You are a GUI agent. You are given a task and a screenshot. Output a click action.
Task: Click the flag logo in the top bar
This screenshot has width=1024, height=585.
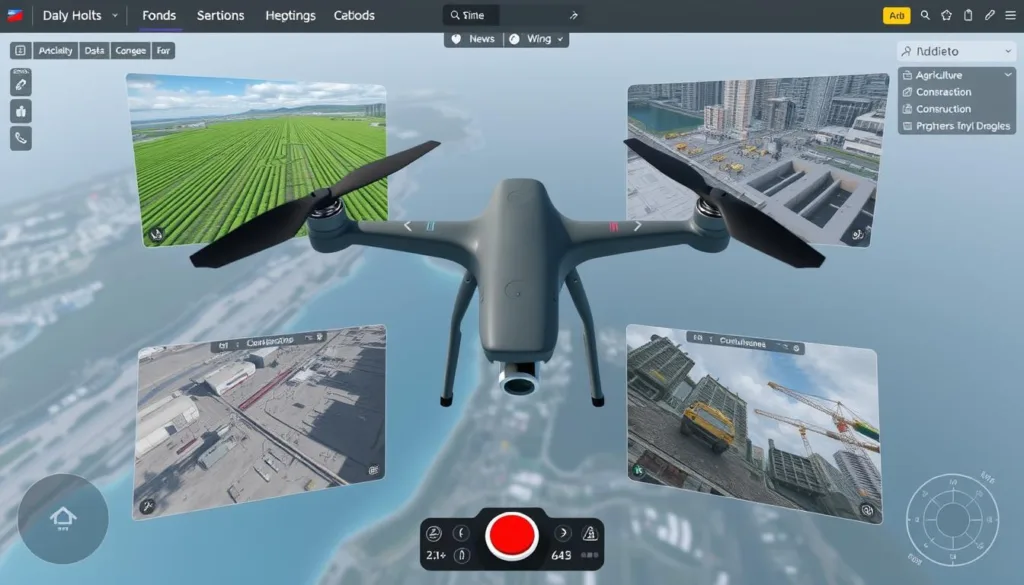(15, 15)
